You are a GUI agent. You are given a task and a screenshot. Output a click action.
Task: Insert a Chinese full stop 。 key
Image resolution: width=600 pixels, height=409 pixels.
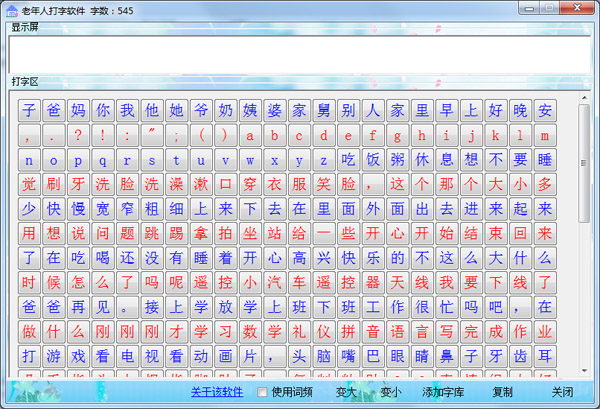tap(127, 307)
